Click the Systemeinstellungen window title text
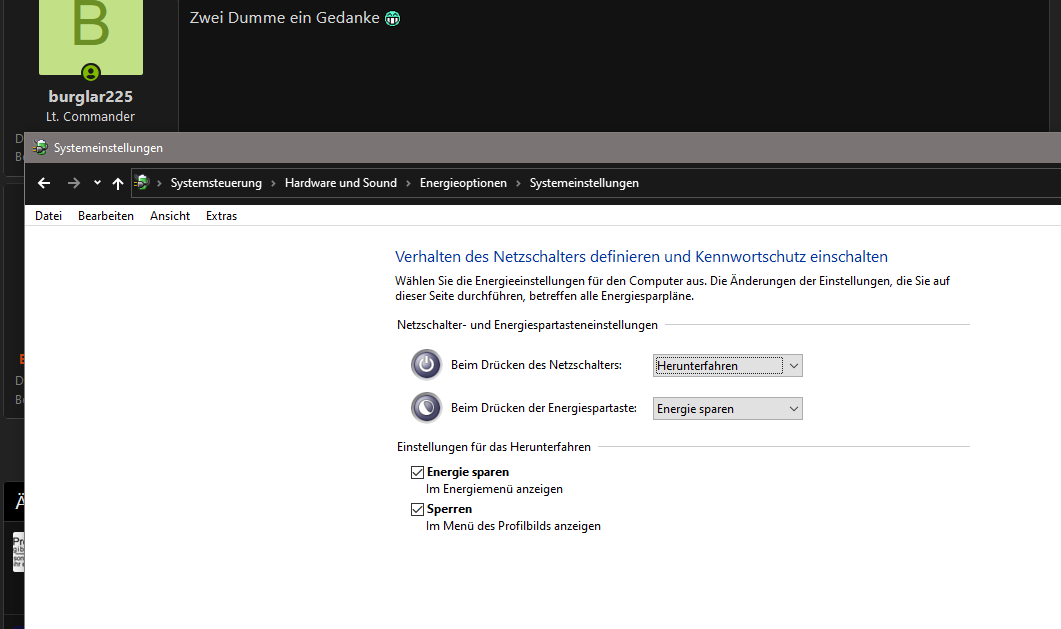Viewport: 1061px width, 629px height. [108, 148]
